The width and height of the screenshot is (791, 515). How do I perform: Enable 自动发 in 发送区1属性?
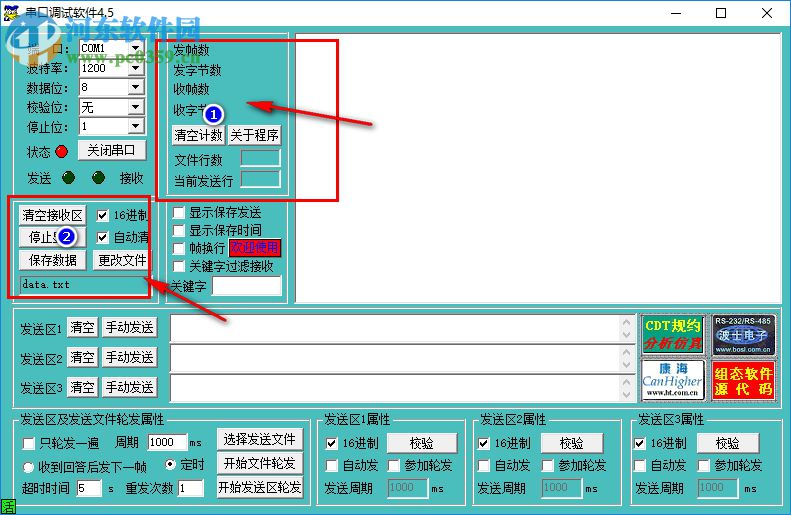coord(331,465)
